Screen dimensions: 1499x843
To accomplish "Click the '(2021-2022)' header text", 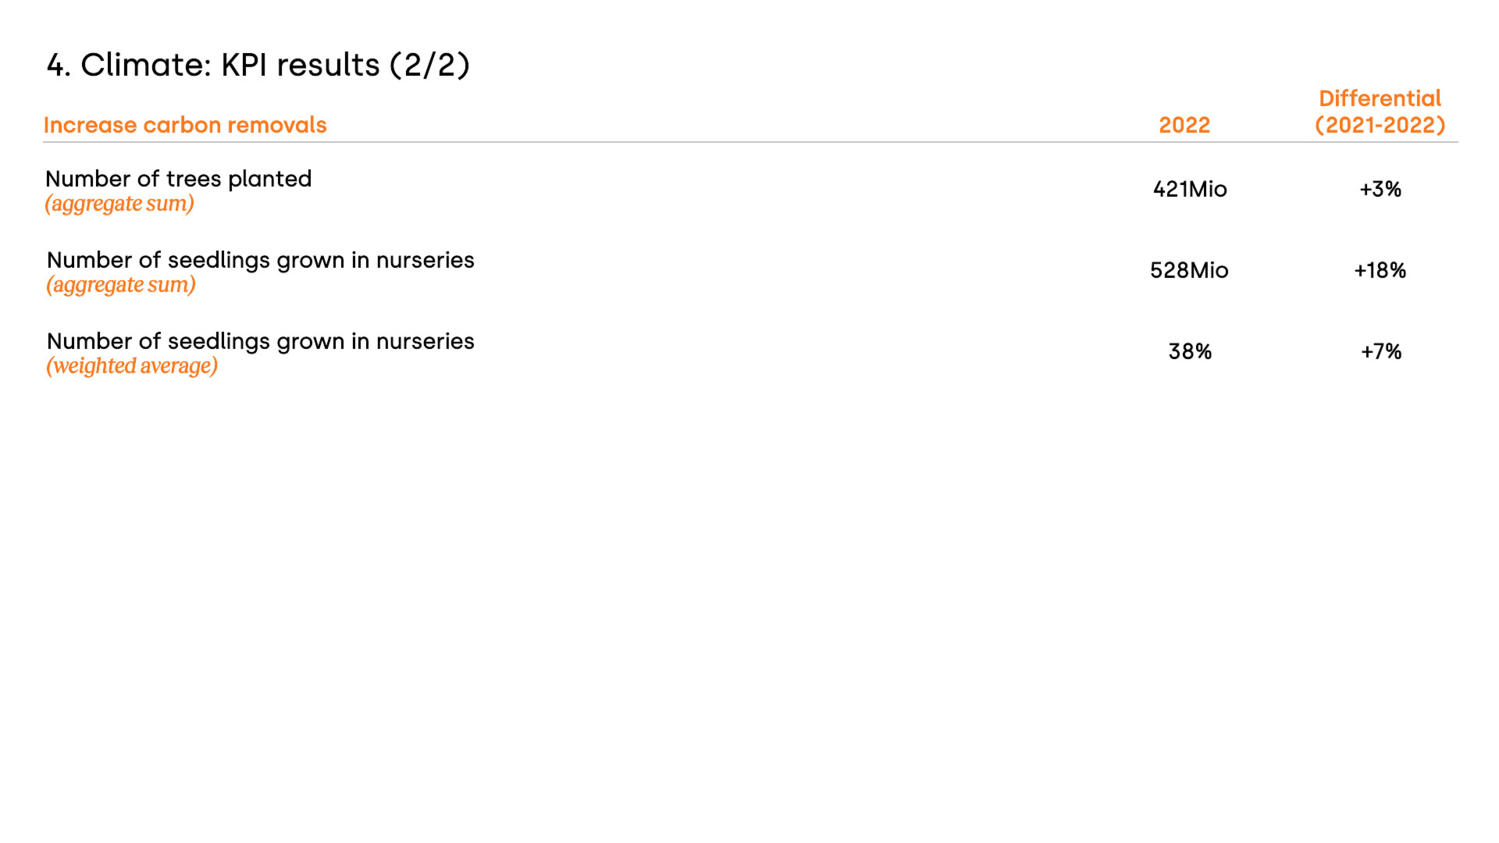I will (x=1380, y=125).
